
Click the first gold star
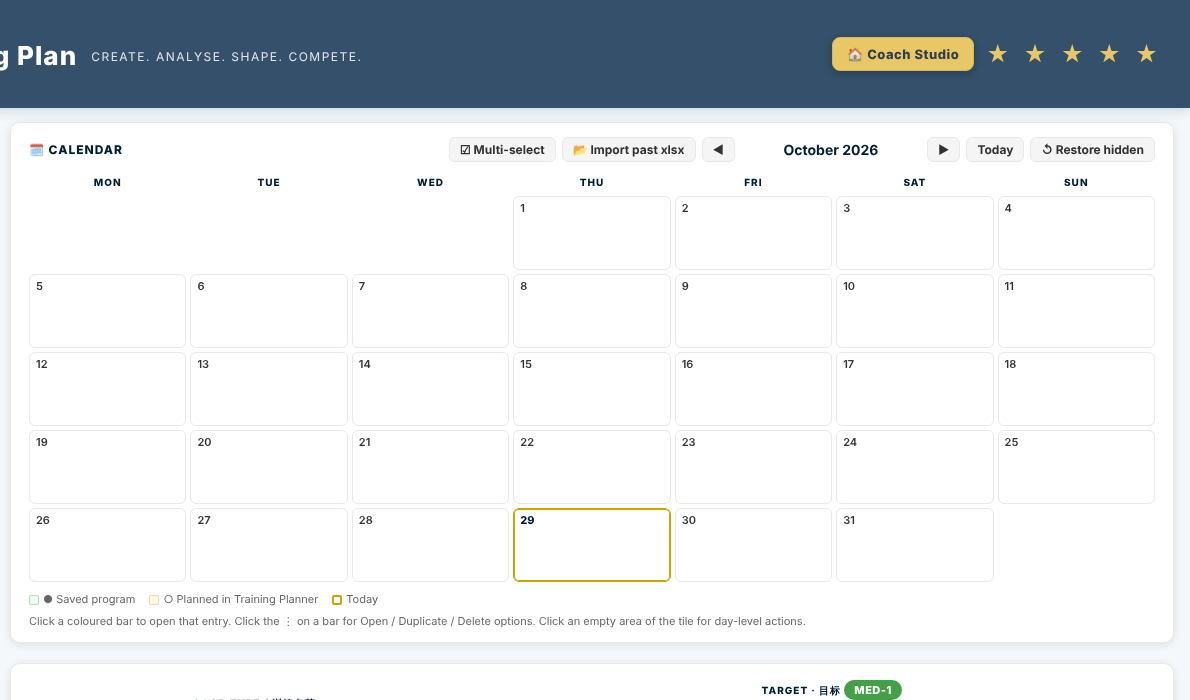[x=997, y=54]
